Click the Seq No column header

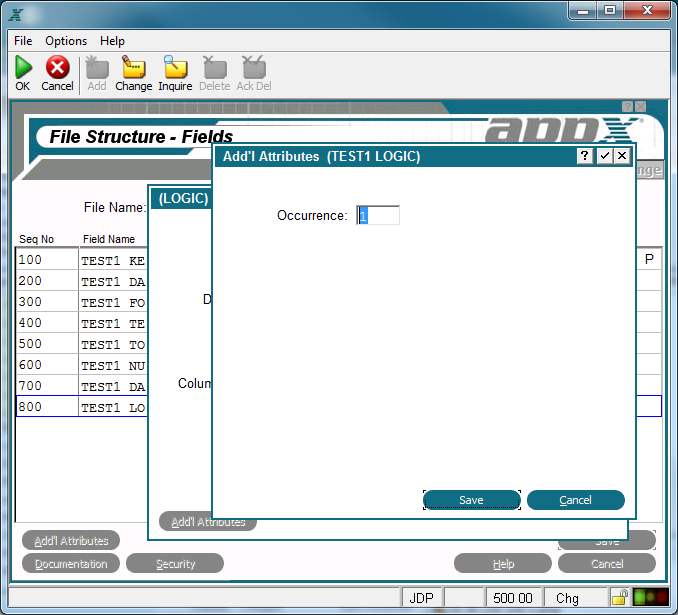36,239
